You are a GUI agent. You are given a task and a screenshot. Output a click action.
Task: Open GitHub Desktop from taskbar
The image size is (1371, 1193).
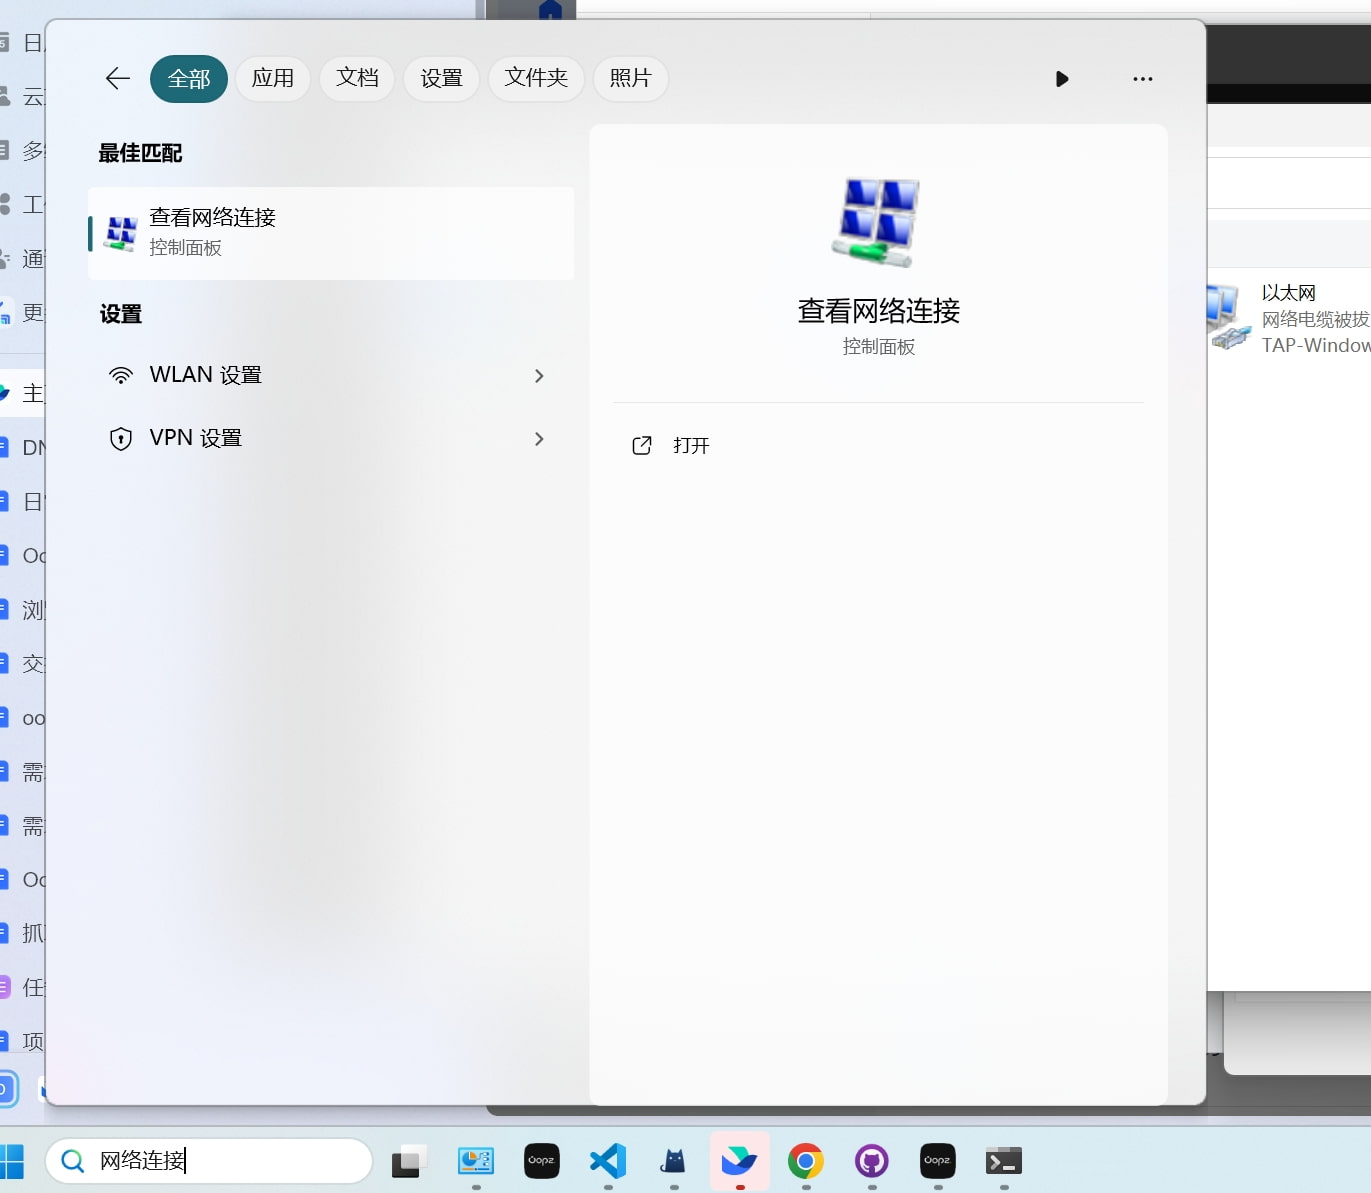pyautogui.click(x=872, y=1161)
